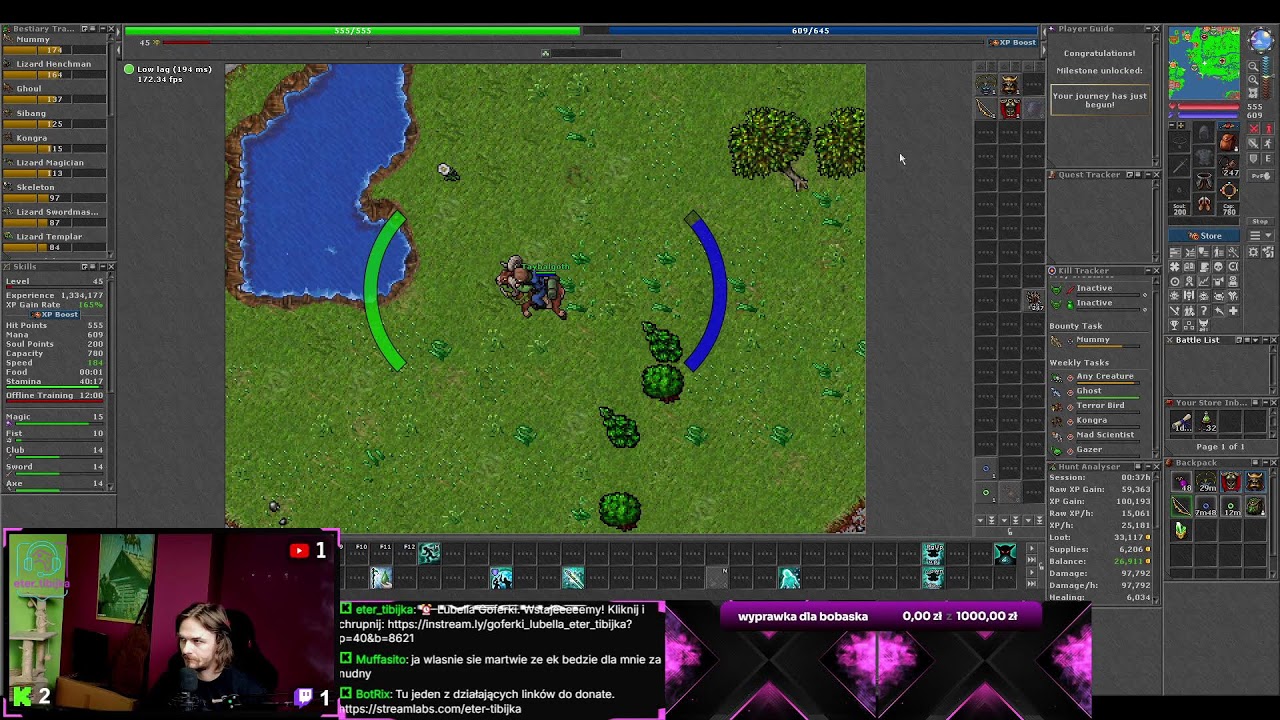
Task: Collapse the Quest Tracker panel
Action: click(x=1147, y=175)
